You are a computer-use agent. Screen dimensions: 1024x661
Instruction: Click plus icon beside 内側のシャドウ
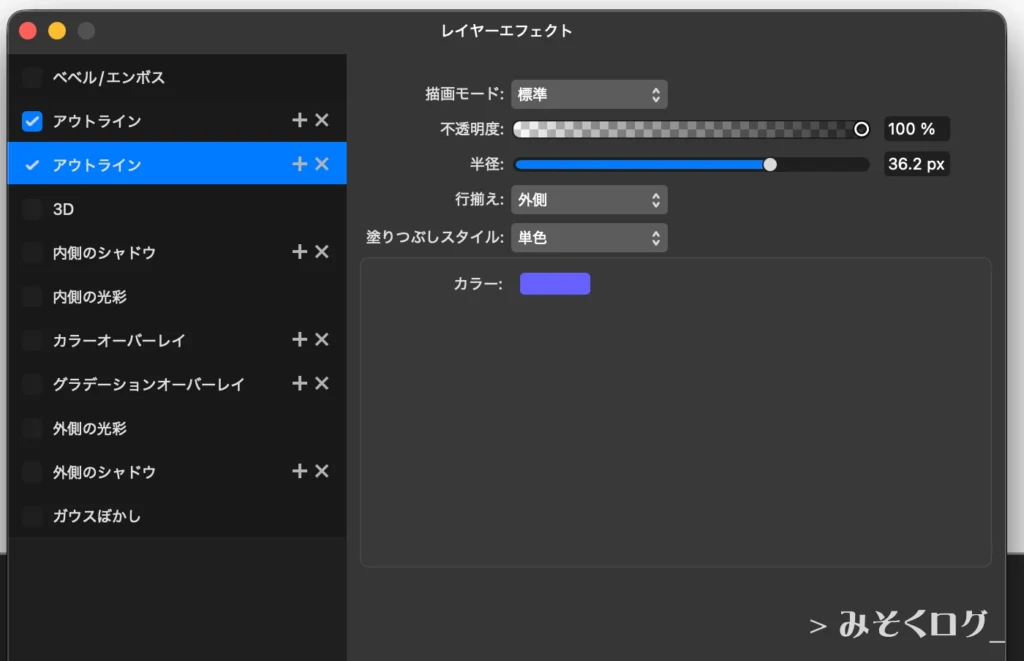(298, 252)
